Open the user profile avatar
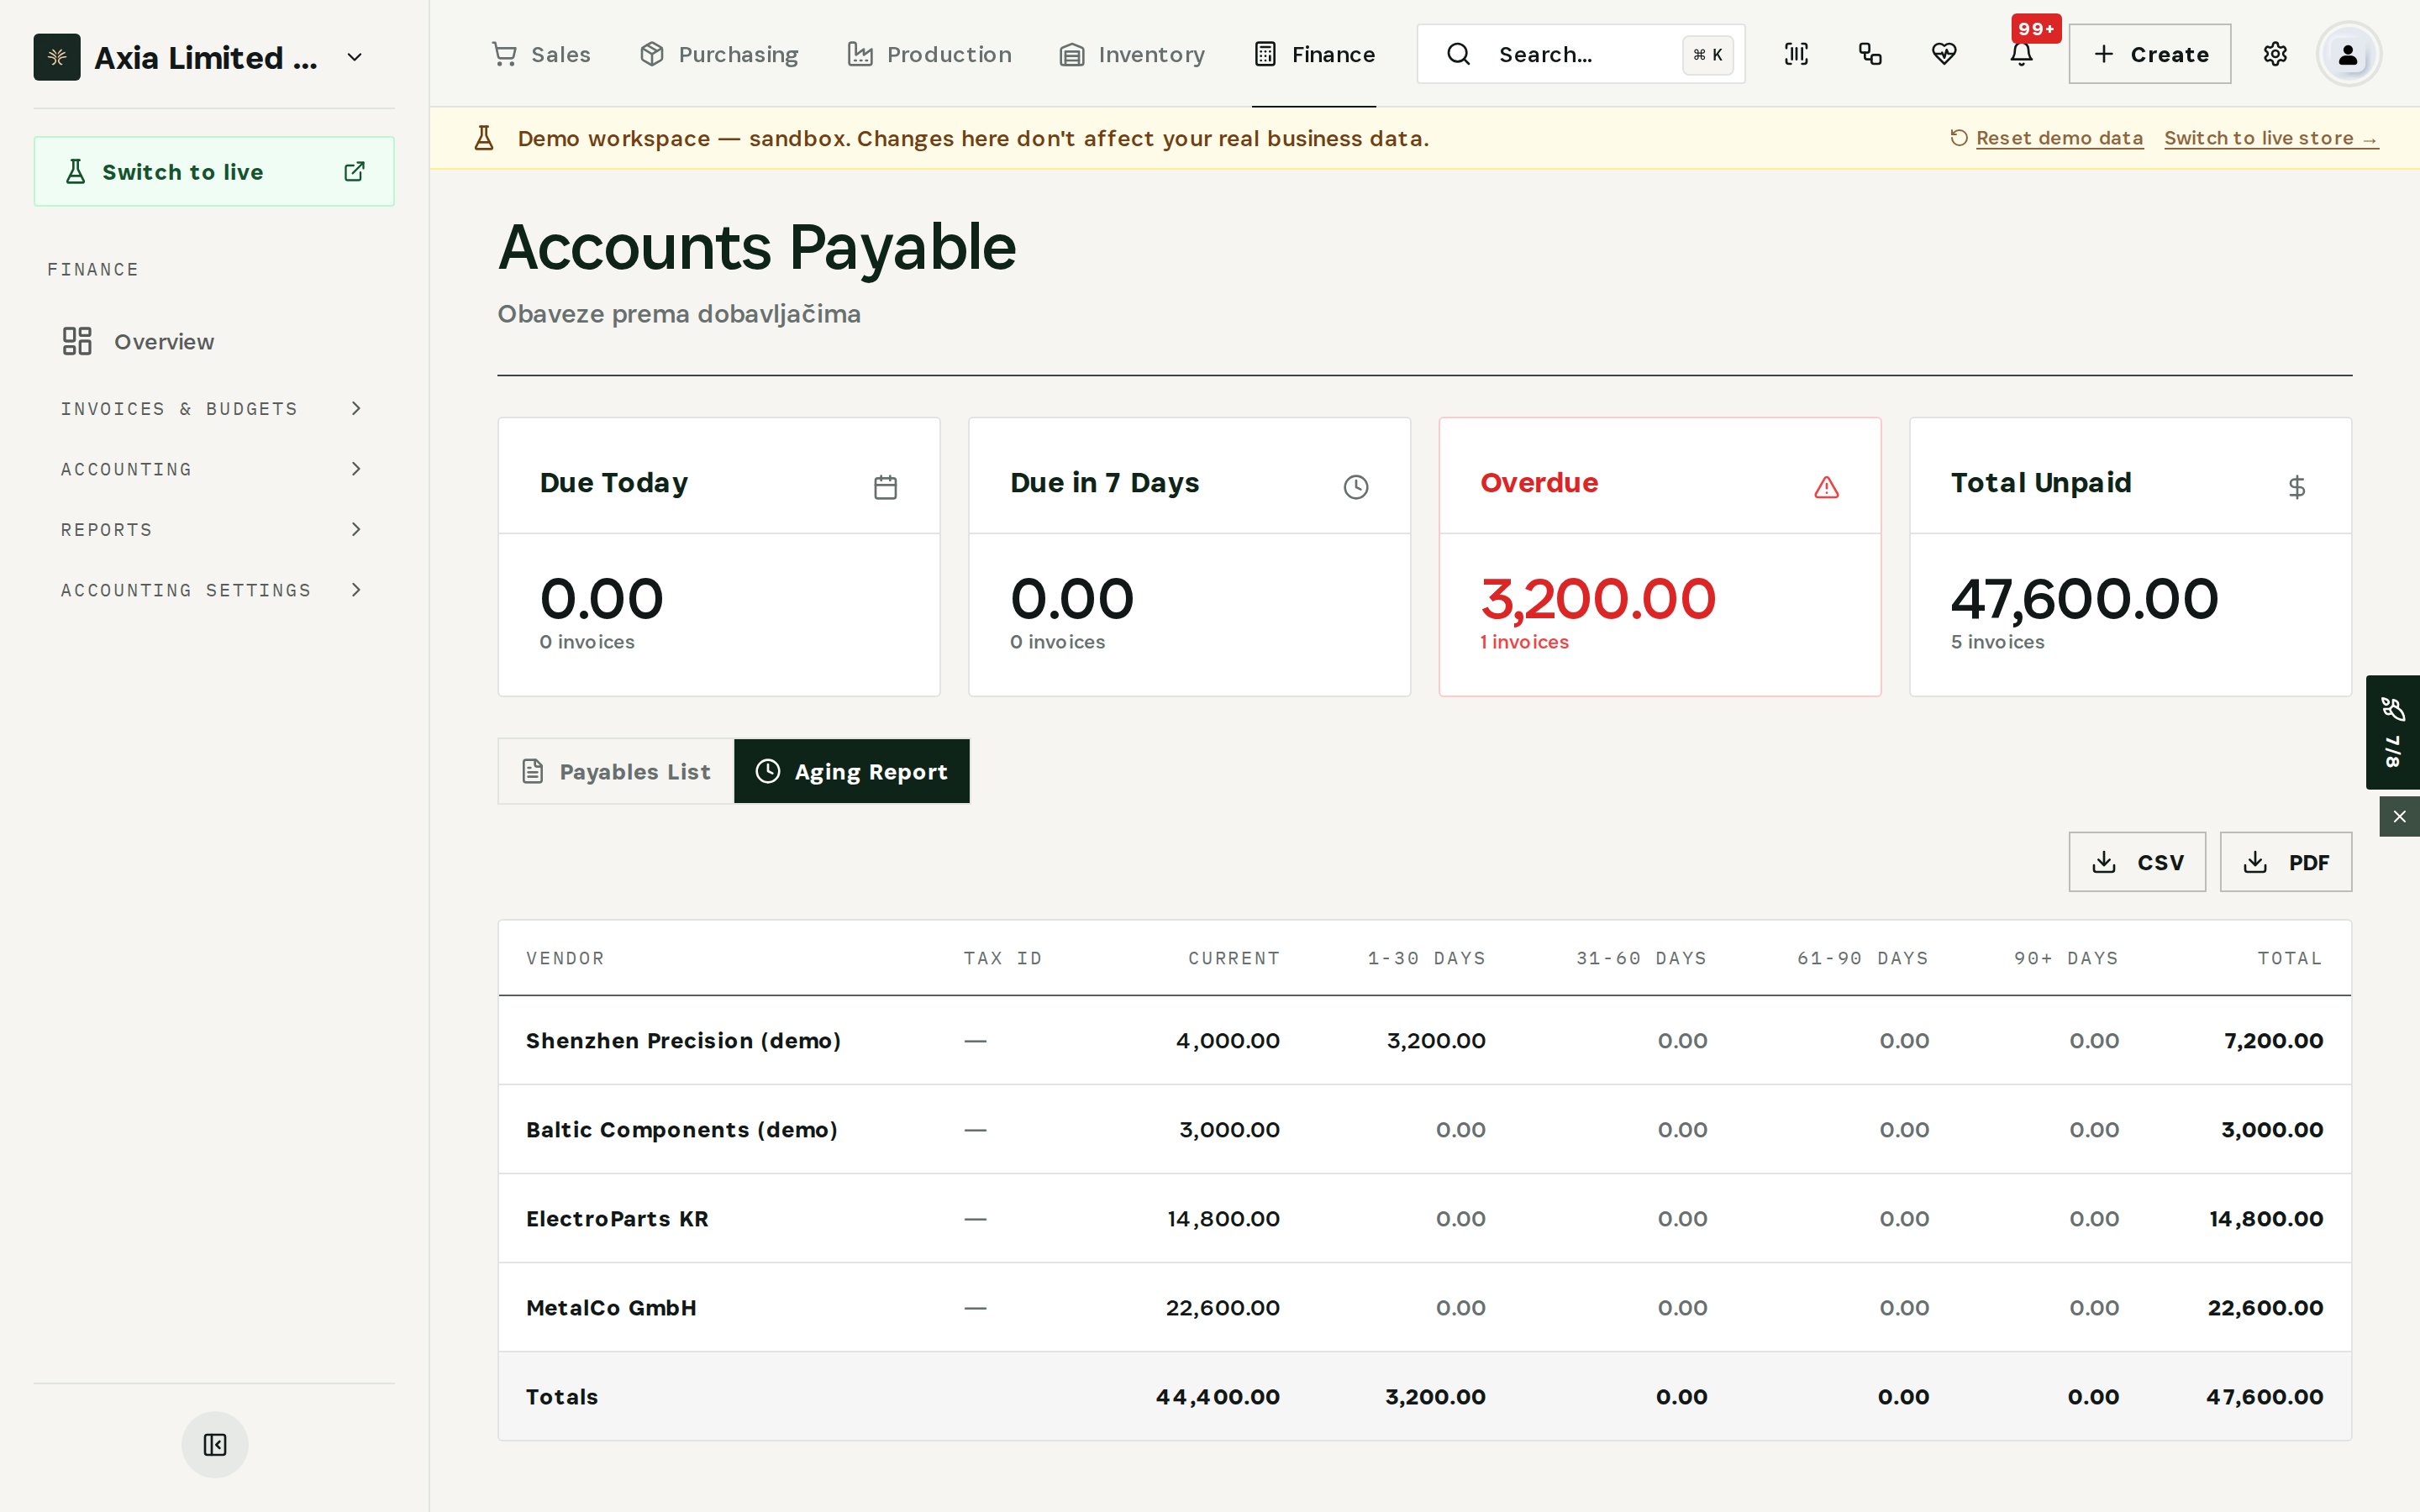 tap(2348, 54)
